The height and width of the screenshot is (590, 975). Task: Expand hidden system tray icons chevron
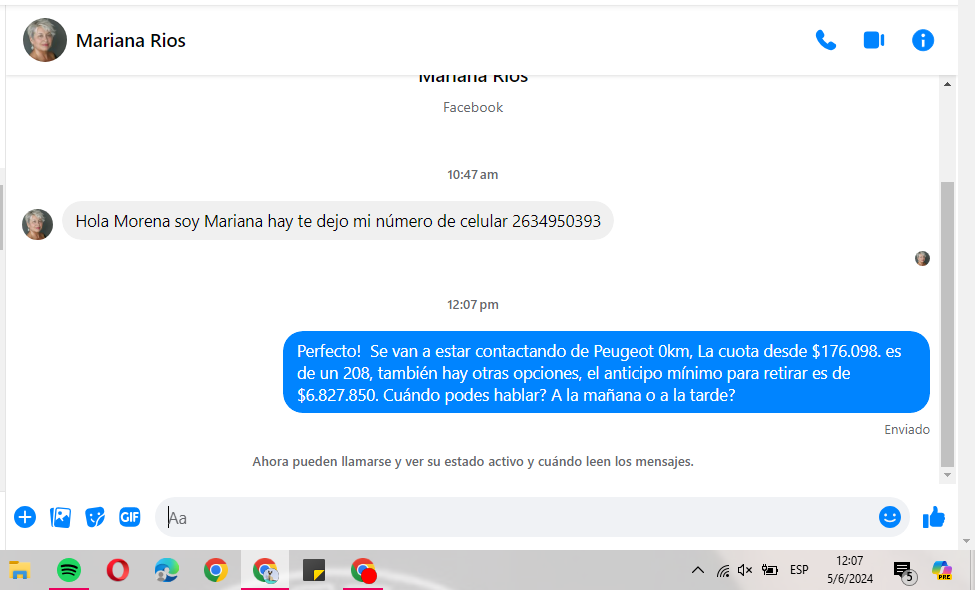[x=697, y=570]
